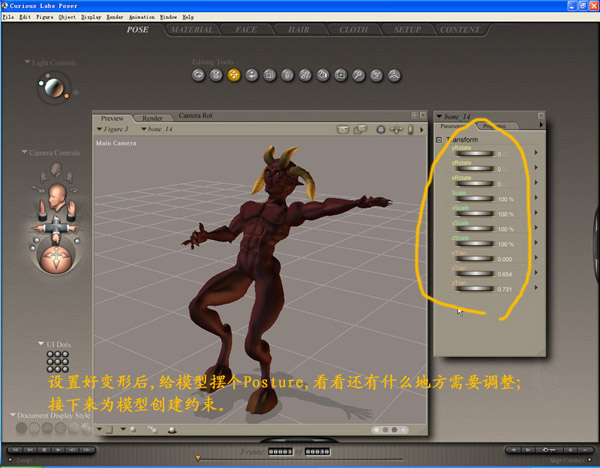Click Render in New Window icon
Screen dimensions: 600x468
tap(360, 129)
